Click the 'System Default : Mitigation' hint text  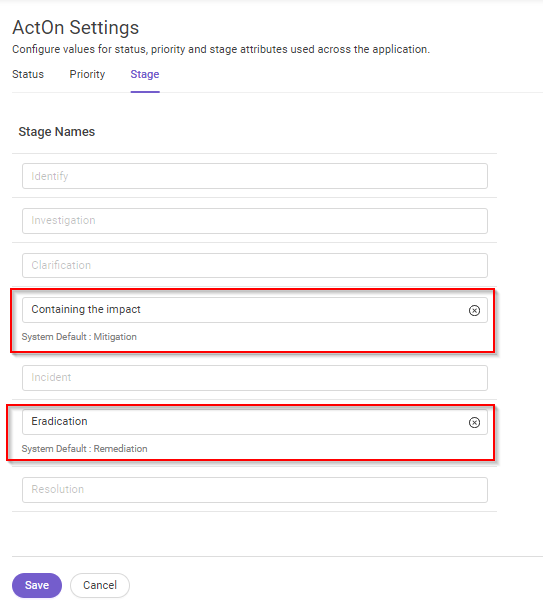coord(79,336)
